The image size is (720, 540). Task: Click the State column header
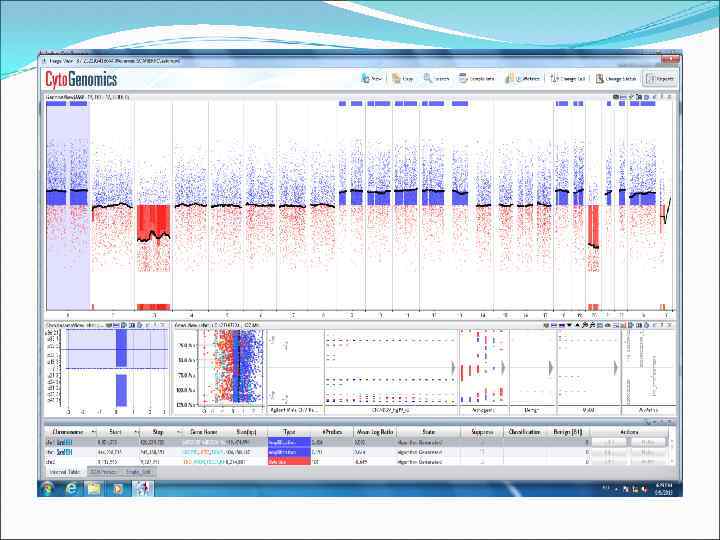pos(428,432)
